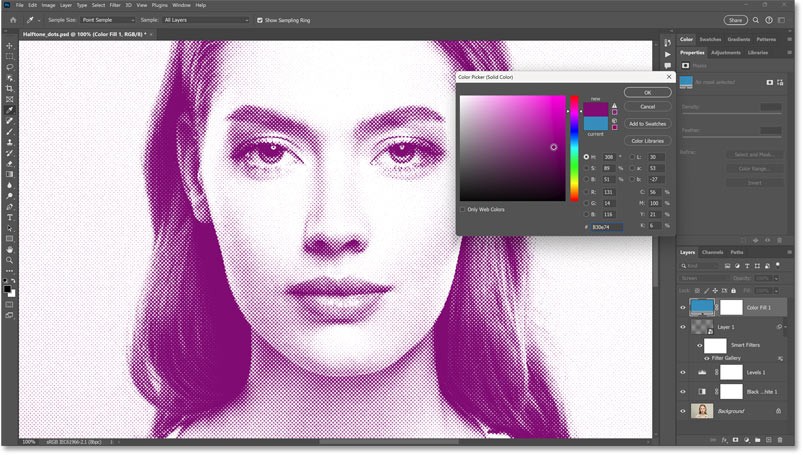Click the vertical hue slider strip
Image resolution: width=803 pixels, height=455 pixels.
tap(574, 148)
